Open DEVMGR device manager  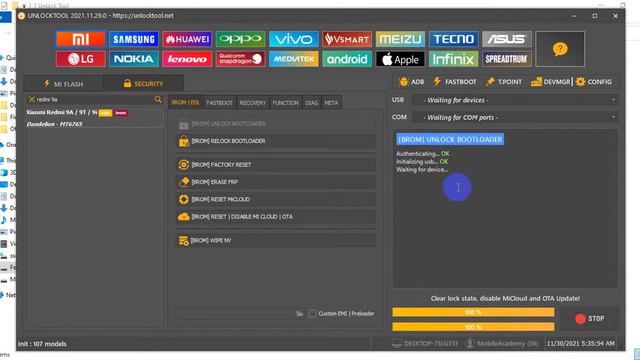551,82
